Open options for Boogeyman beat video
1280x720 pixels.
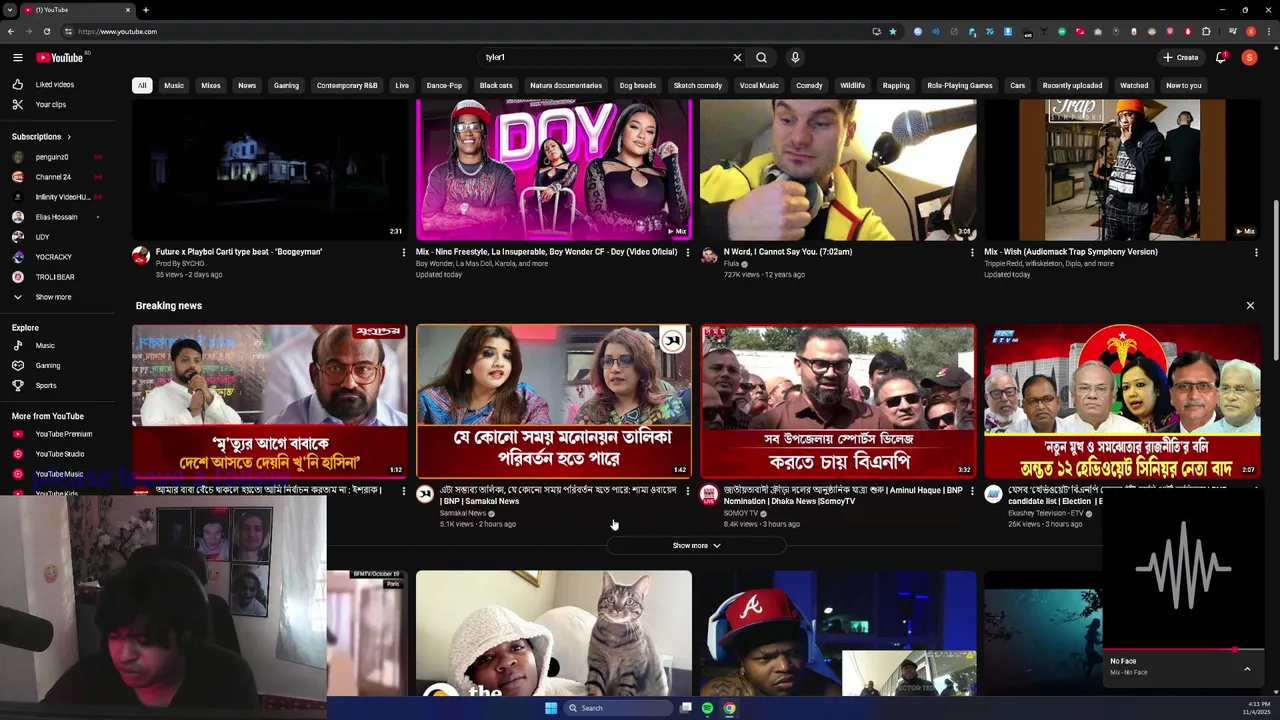click(x=403, y=253)
